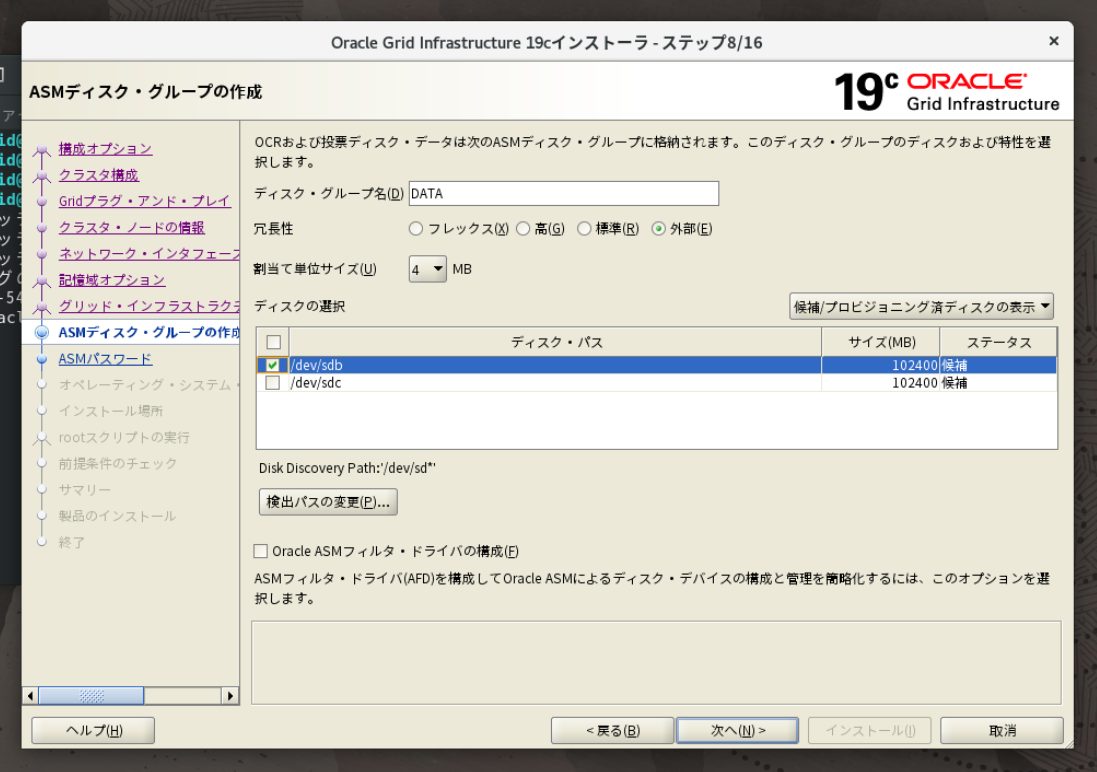Click the disk group name field DATA
This screenshot has height=772, width=1097.
click(x=563, y=194)
